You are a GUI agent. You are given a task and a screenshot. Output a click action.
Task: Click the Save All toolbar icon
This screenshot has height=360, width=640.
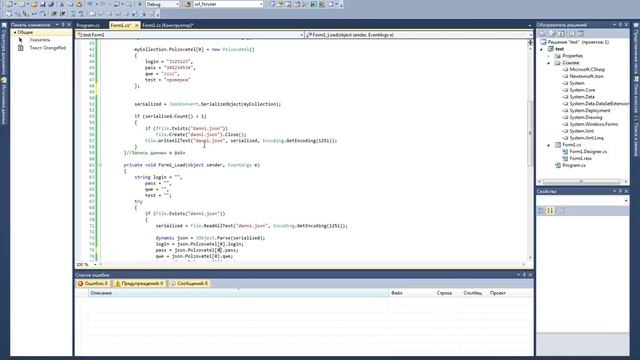point(51,4)
